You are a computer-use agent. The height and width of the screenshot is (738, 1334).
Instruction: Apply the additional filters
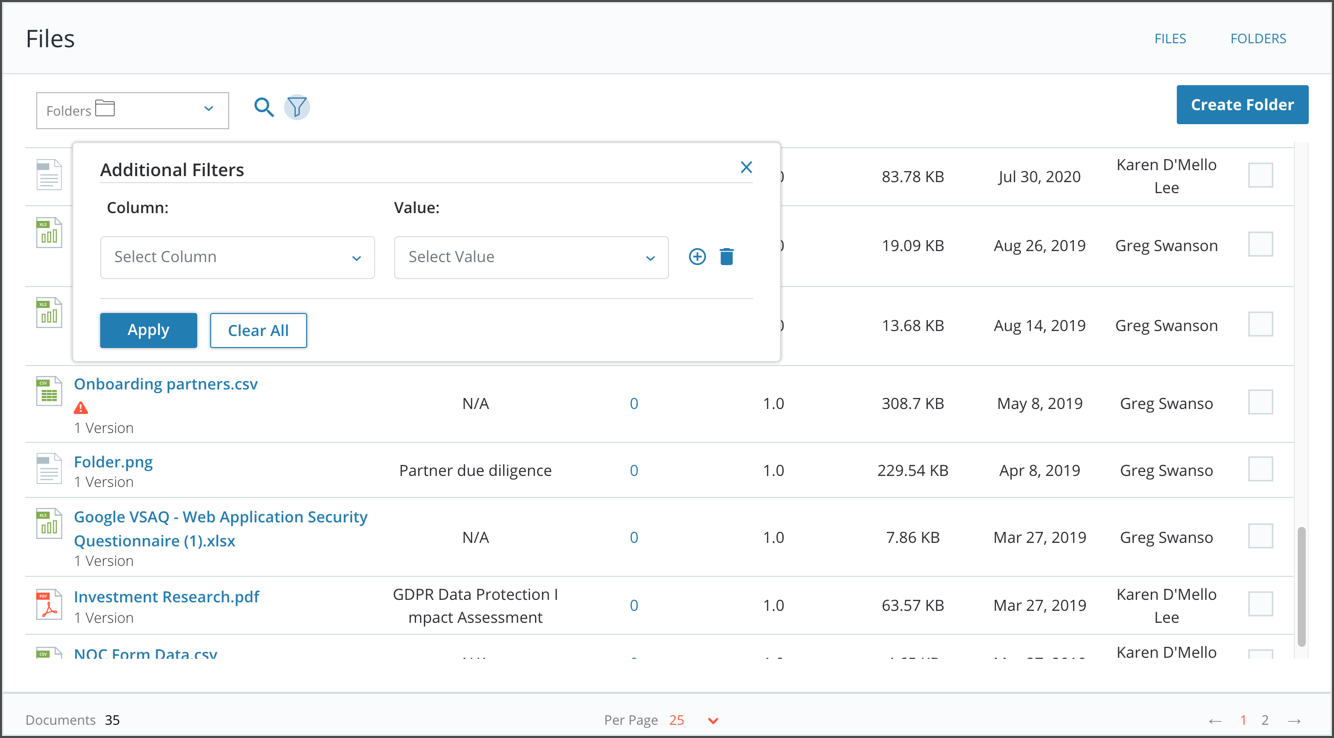pyautogui.click(x=148, y=330)
